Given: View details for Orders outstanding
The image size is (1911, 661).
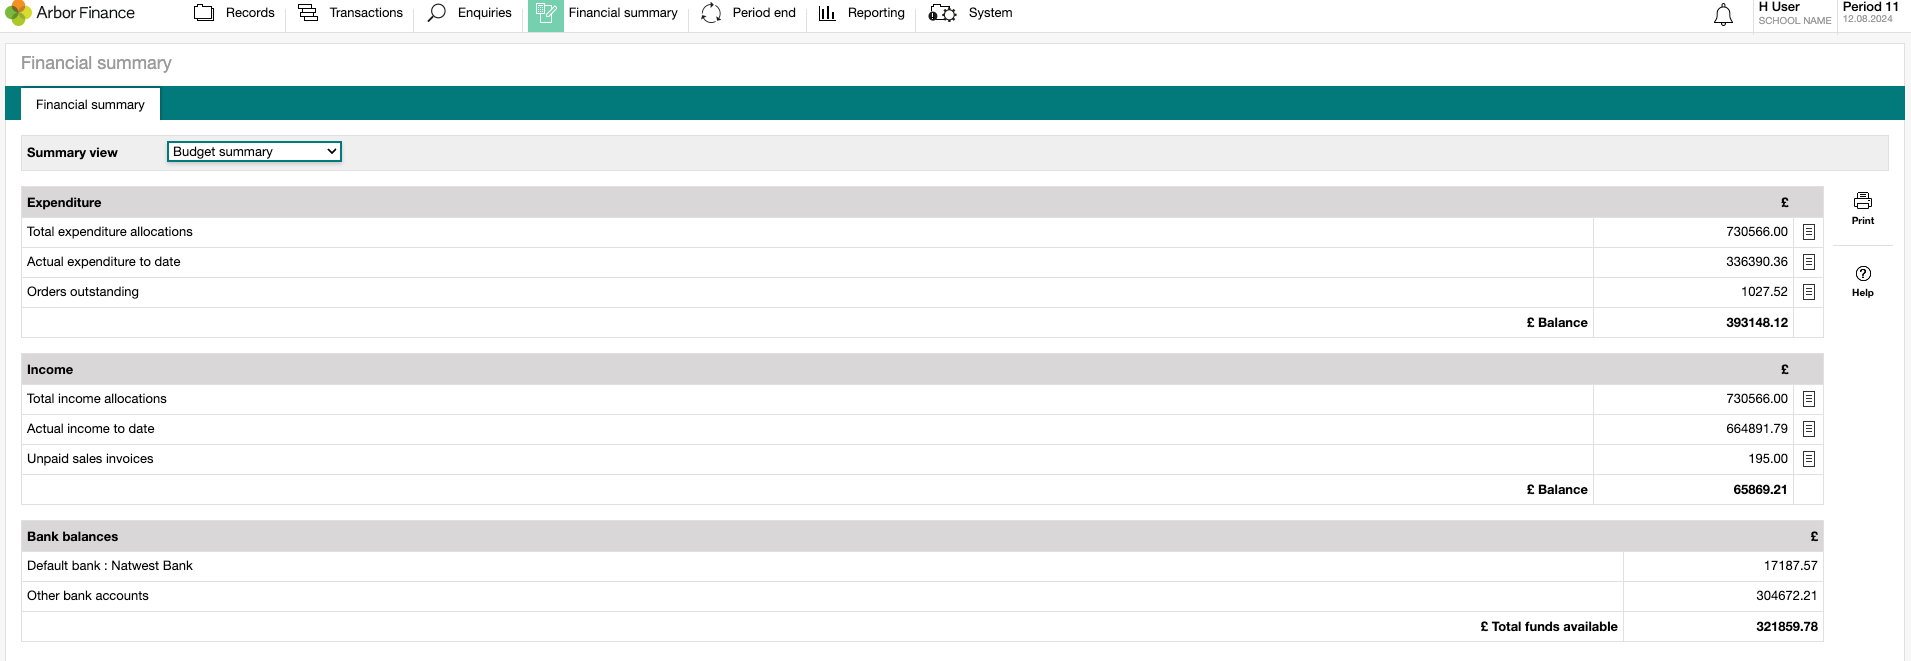Looking at the screenshot, I should 1809,292.
